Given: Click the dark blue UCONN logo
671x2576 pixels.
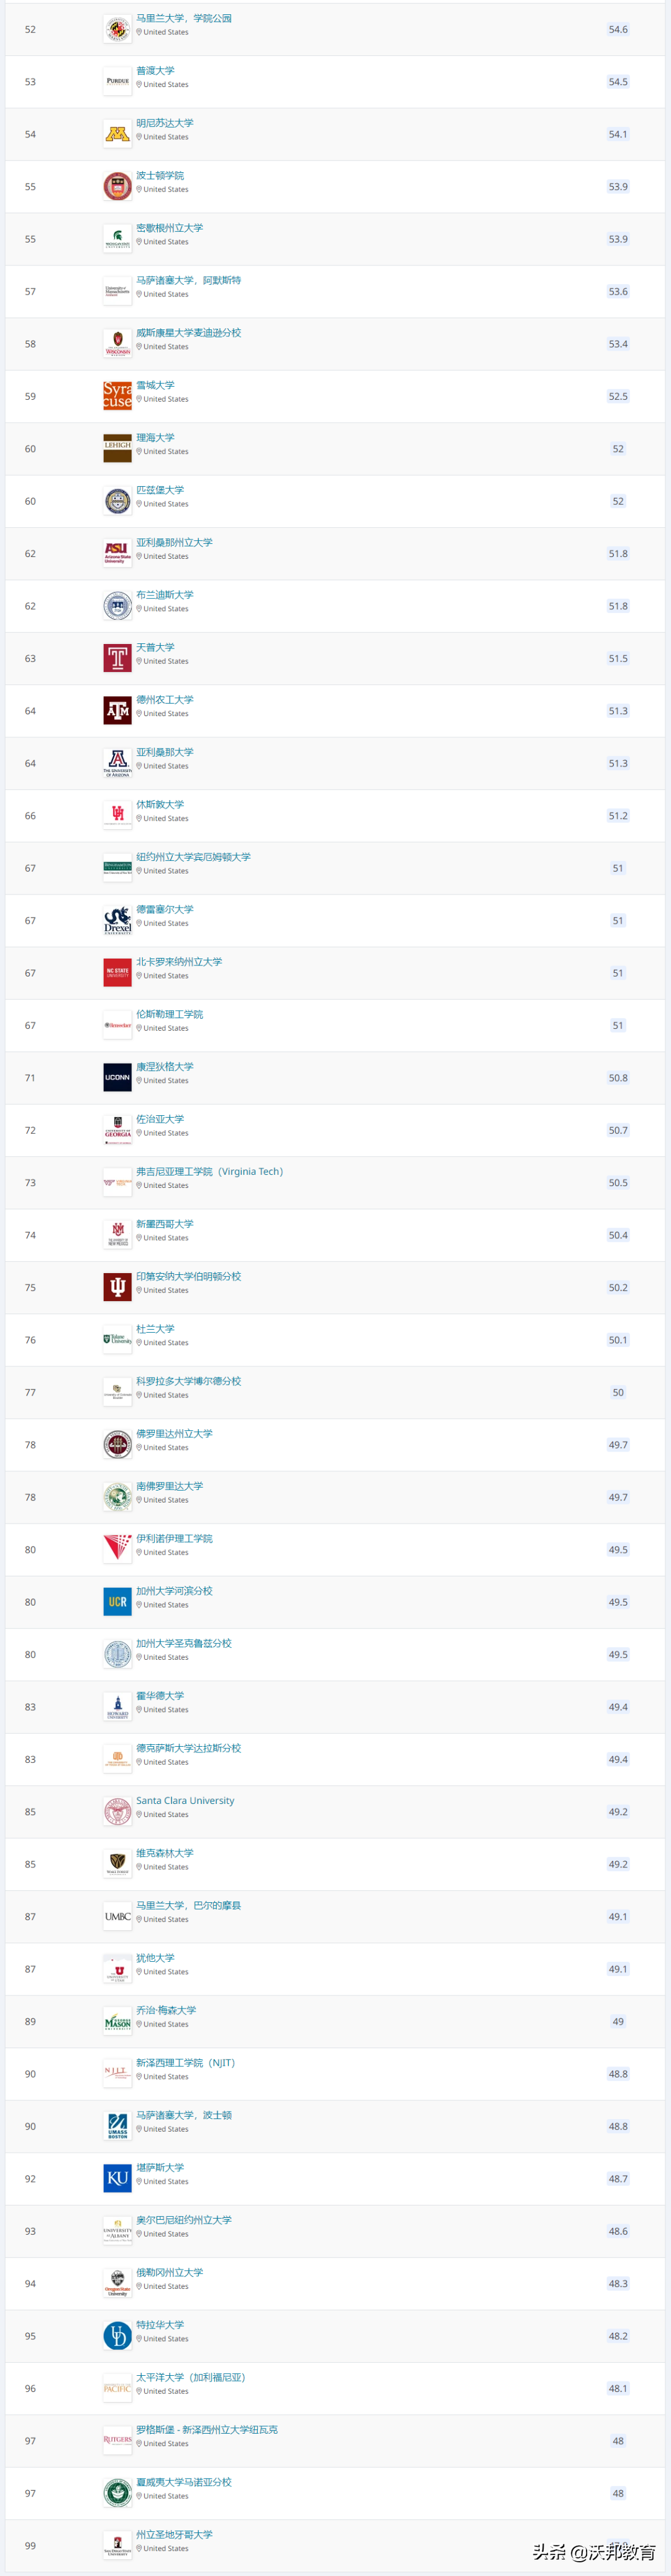Looking at the screenshot, I should click(x=117, y=1078).
